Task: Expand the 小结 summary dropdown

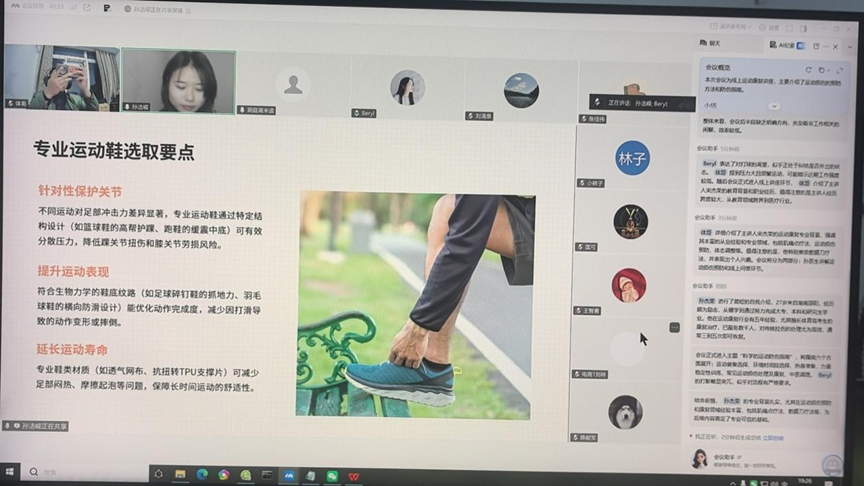Action: click(x=773, y=105)
